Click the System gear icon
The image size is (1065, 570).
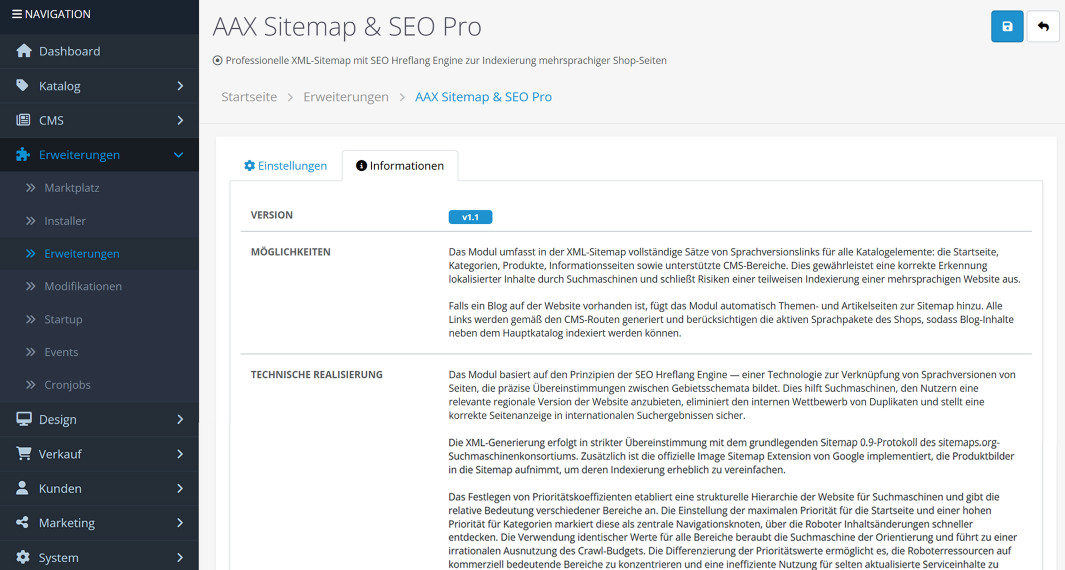(x=23, y=557)
